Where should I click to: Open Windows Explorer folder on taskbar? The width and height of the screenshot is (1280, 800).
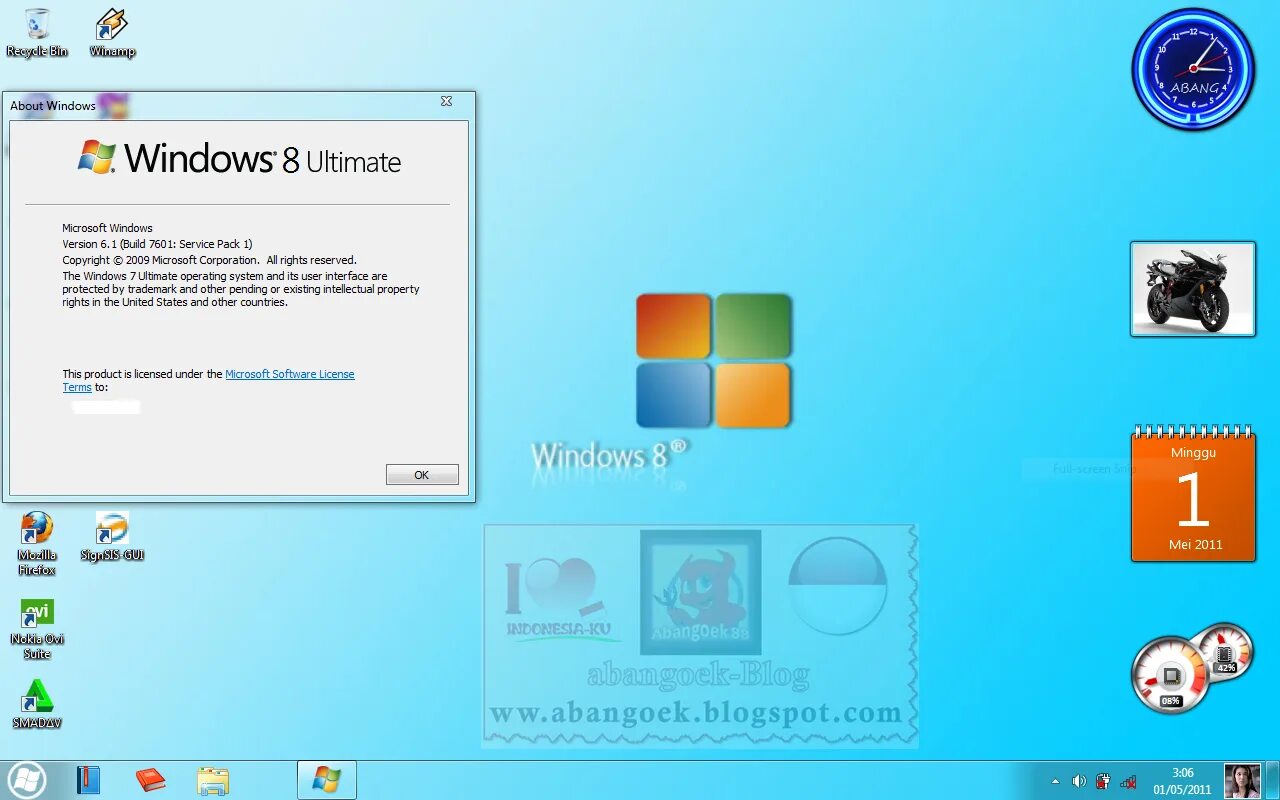coord(213,780)
